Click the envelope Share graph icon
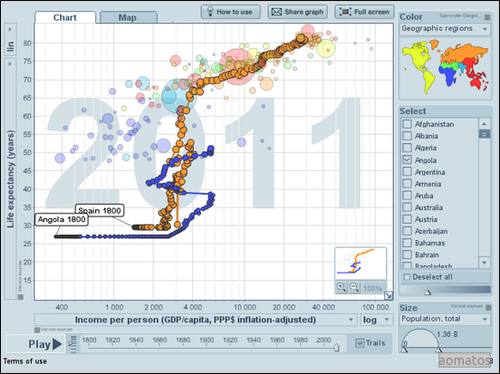 point(276,12)
